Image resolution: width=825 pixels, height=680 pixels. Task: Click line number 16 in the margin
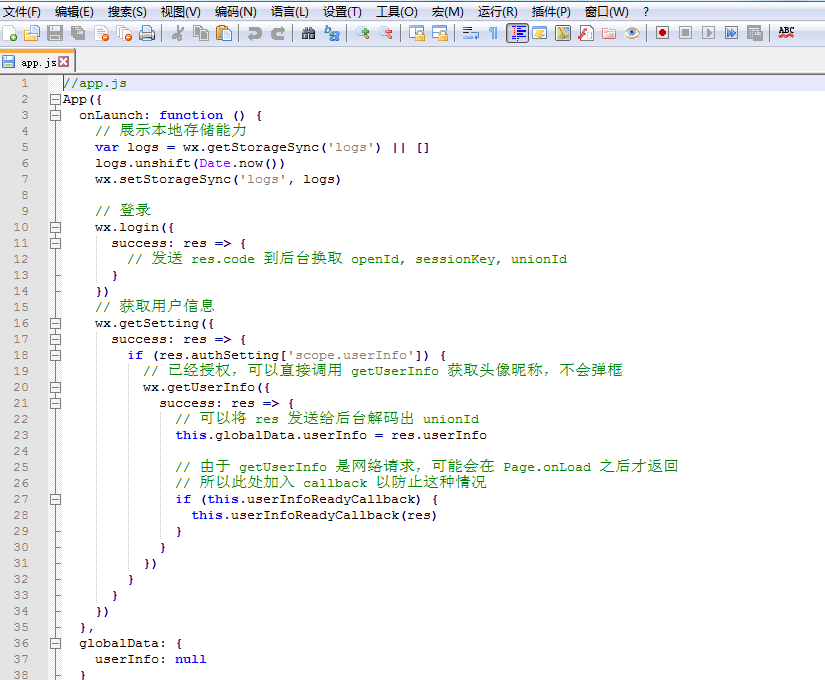pos(22,323)
